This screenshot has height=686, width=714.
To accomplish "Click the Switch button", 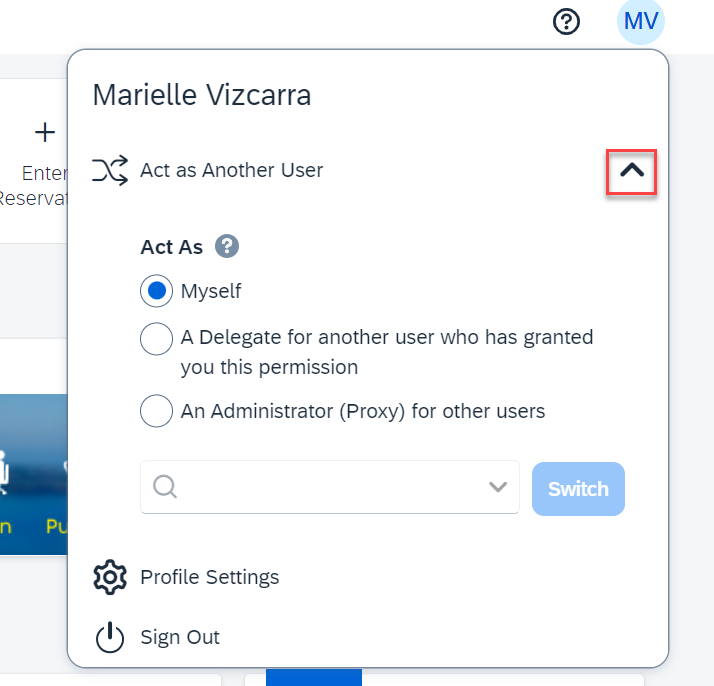I will [578, 489].
